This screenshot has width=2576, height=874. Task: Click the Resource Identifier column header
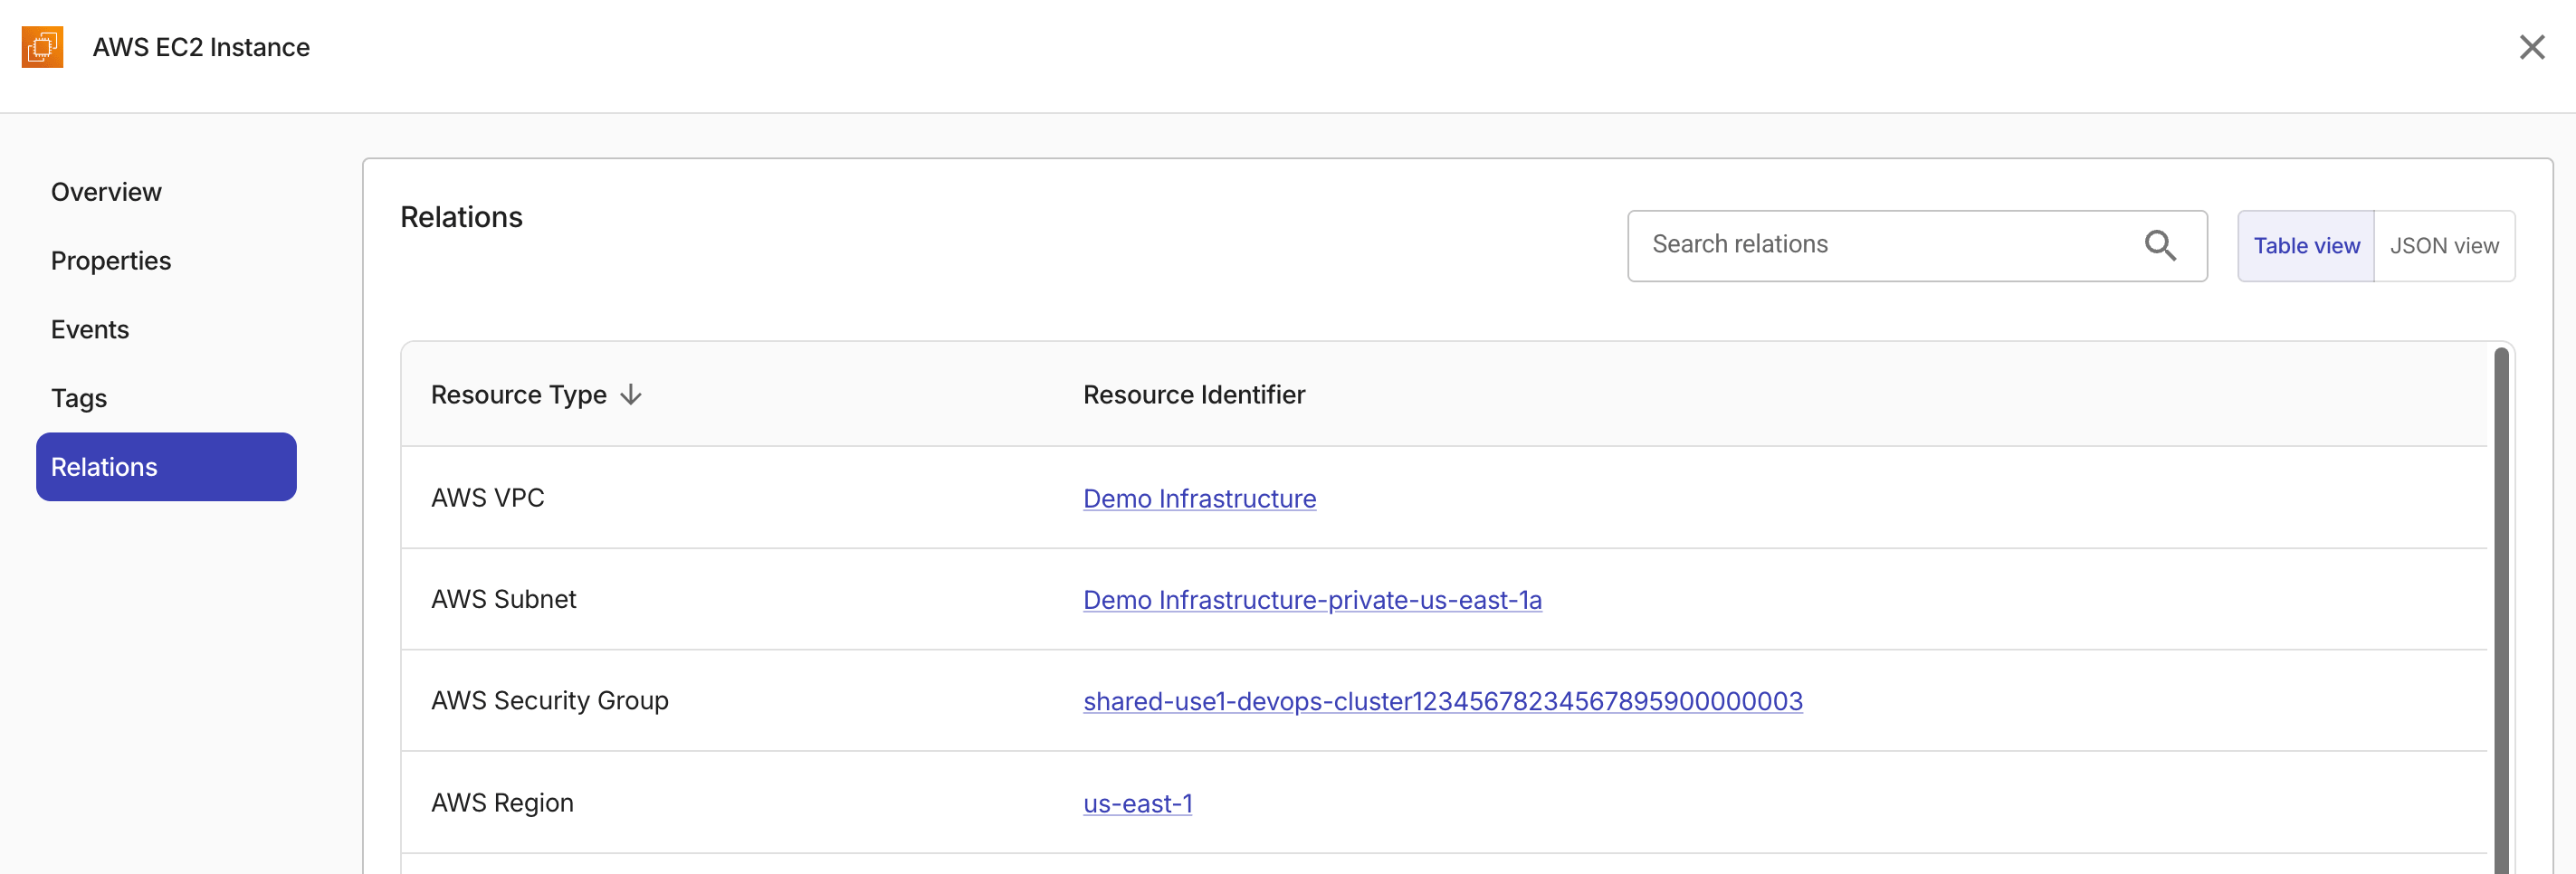[1194, 394]
